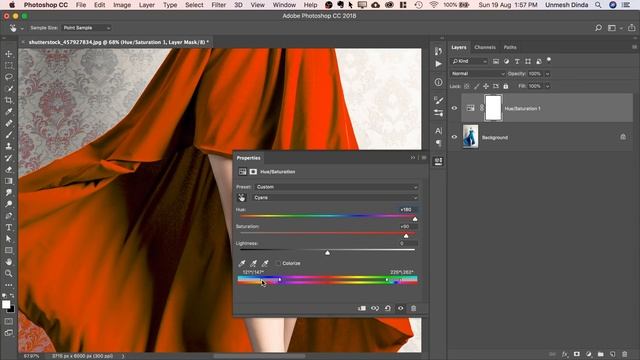This screenshot has width=640, height=360.
Task: Toggle type layer filter
Action: tap(517, 61)
